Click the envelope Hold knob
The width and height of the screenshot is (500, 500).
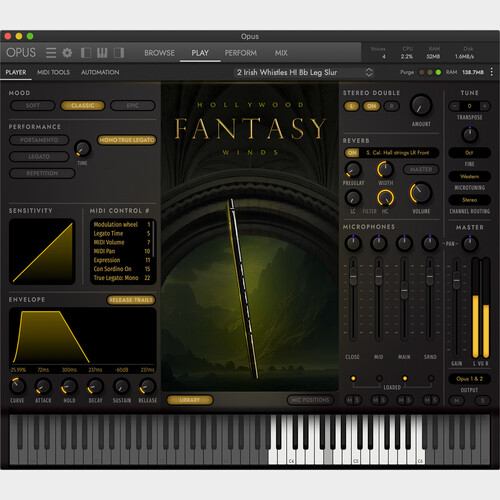coord(69,386)
